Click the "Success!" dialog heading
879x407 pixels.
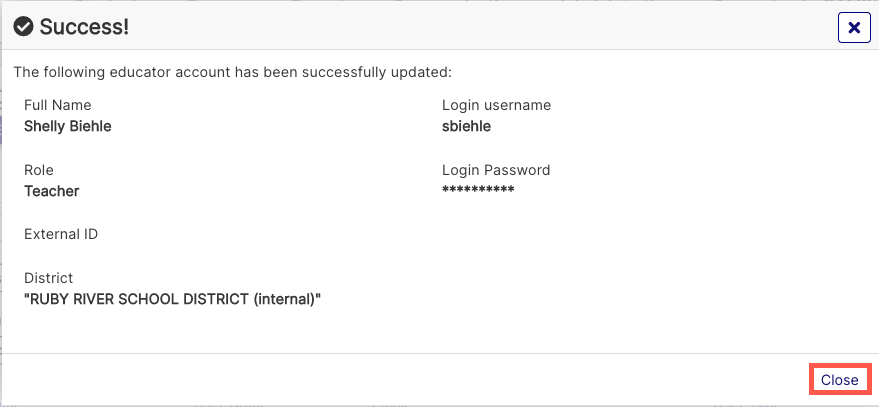84,28
